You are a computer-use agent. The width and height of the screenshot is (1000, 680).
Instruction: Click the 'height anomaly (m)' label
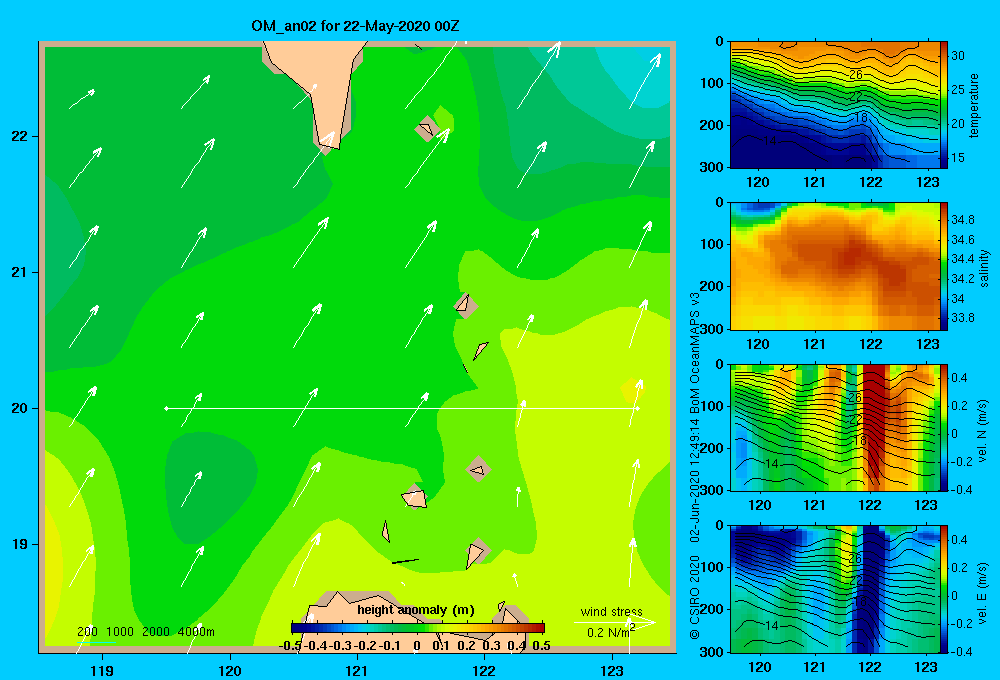pos(416,610)
